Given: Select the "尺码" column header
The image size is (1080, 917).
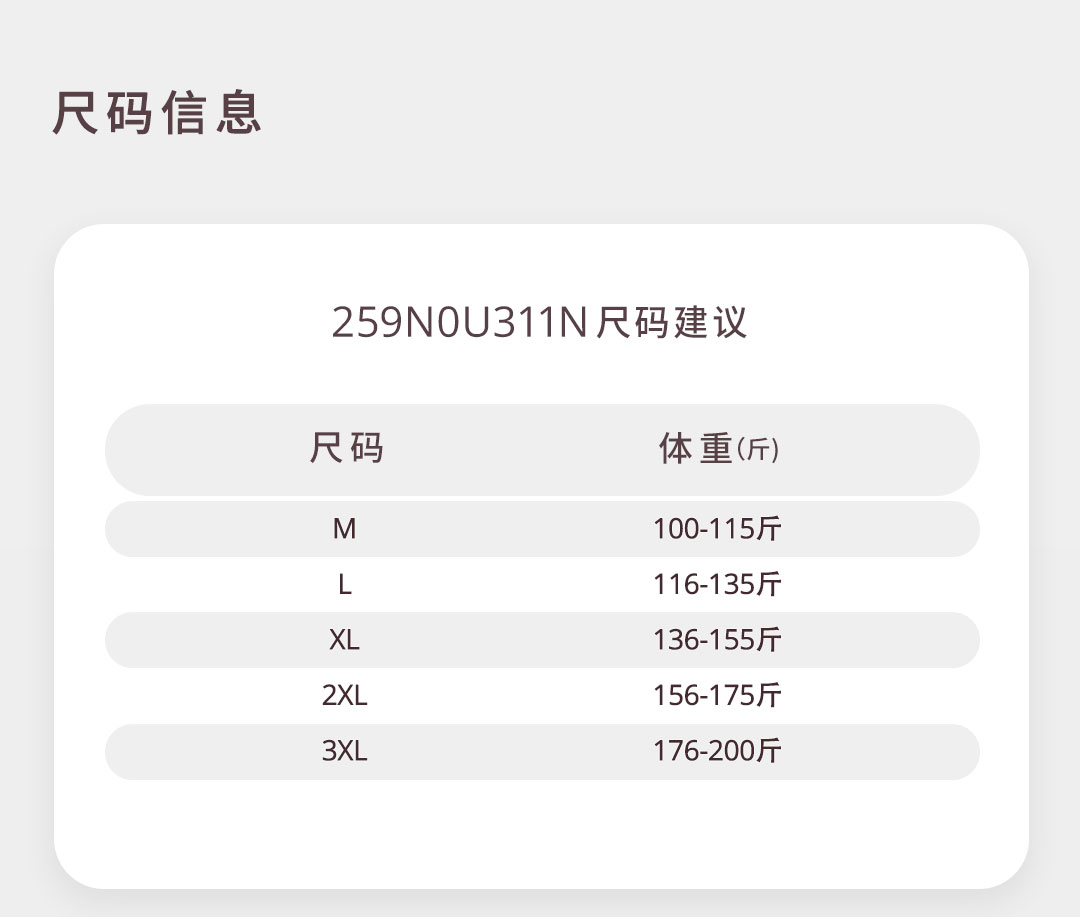Looking at the screenshot, I should [346, 448].
